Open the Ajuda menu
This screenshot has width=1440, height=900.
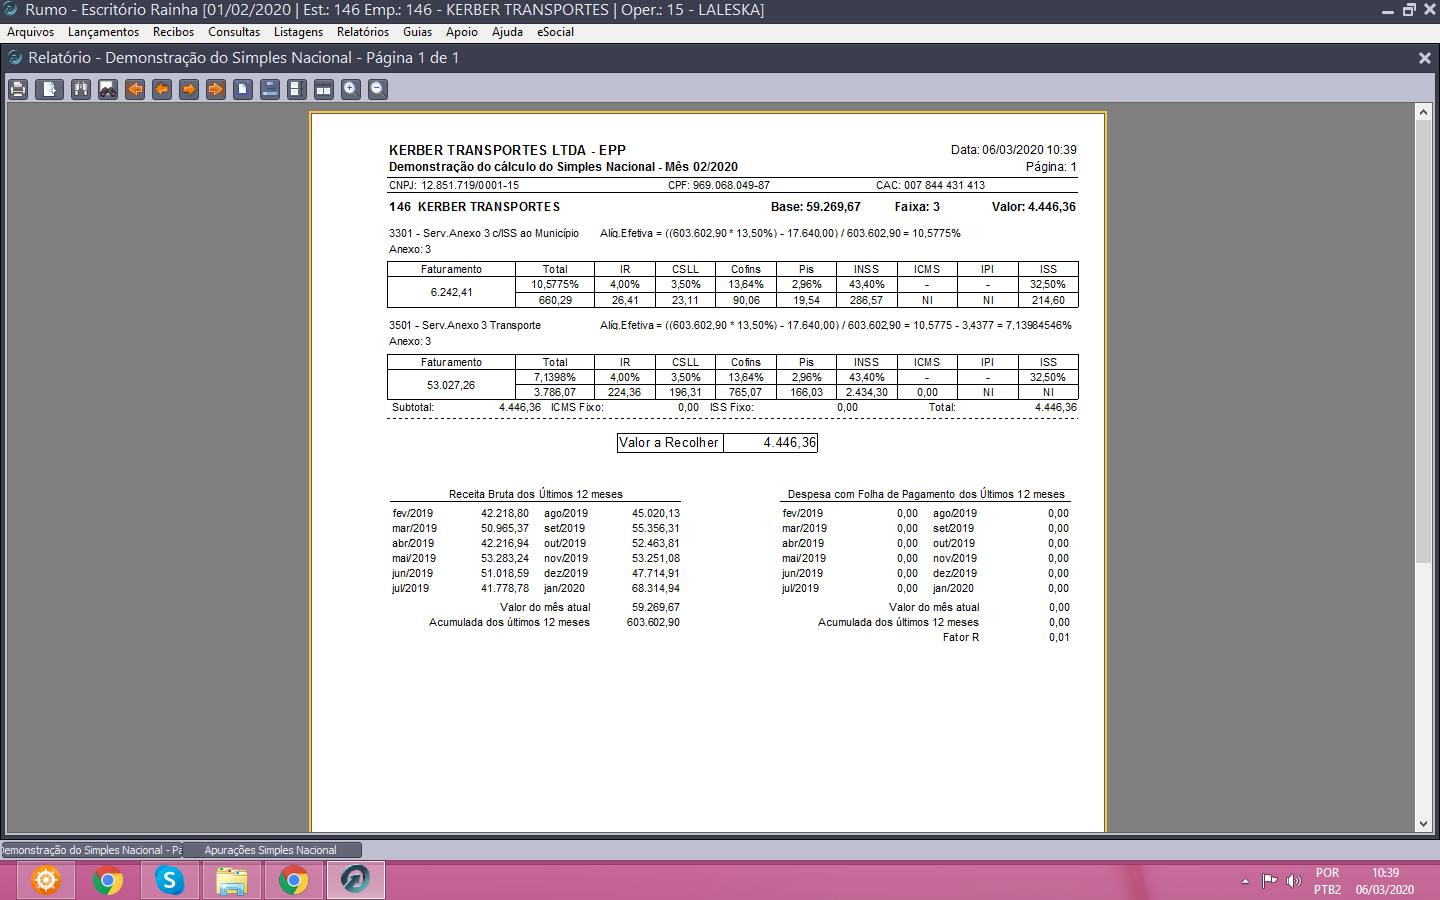[508, 32]
